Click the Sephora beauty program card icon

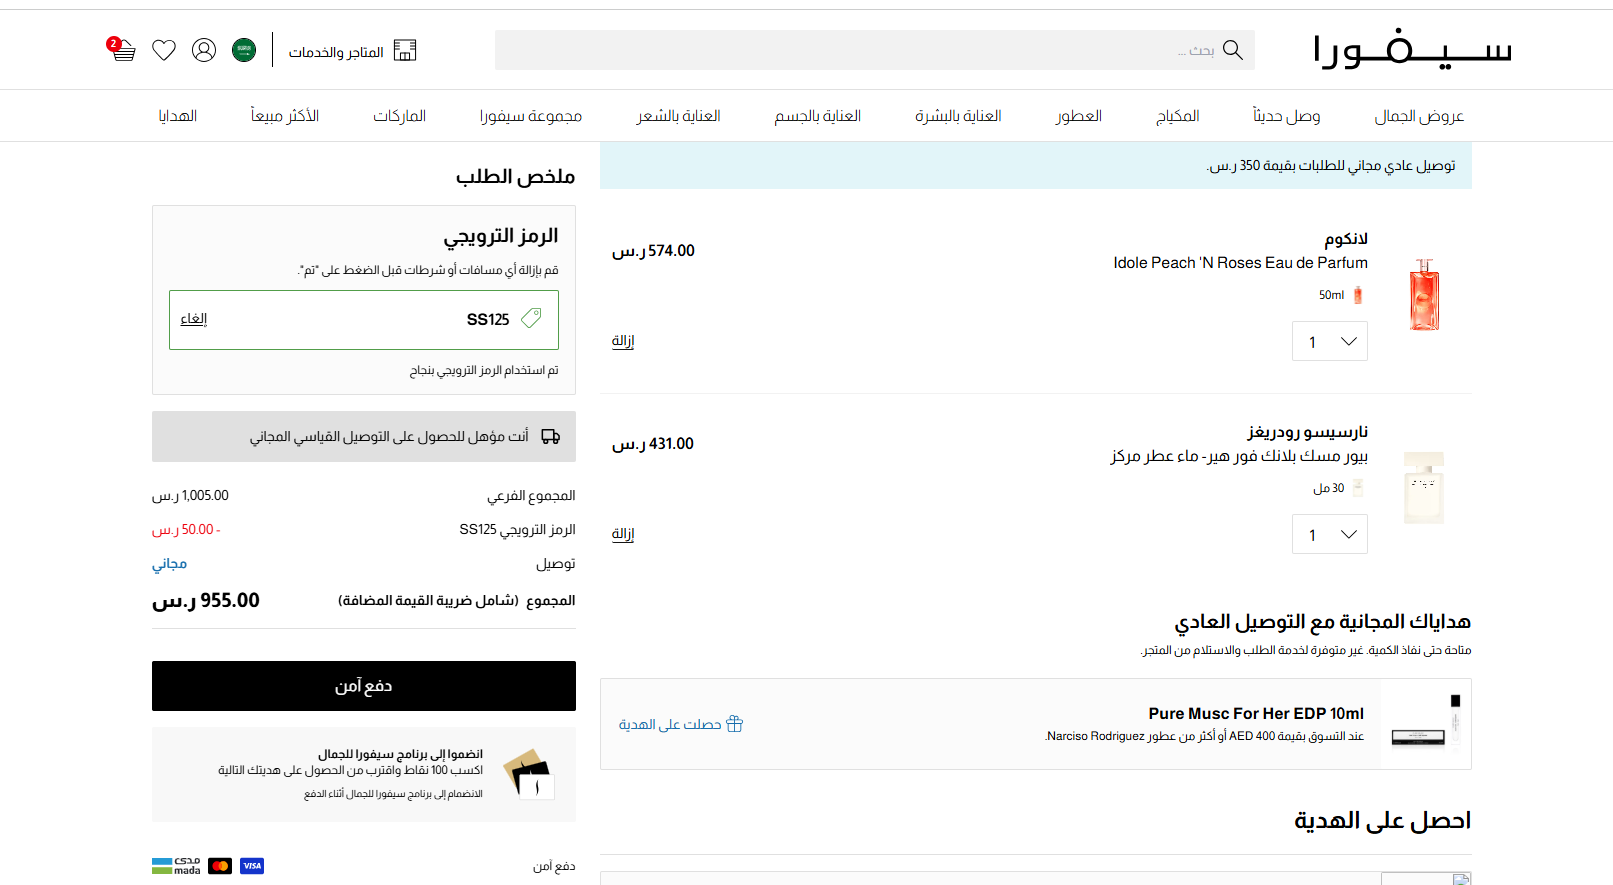point(528,773)
